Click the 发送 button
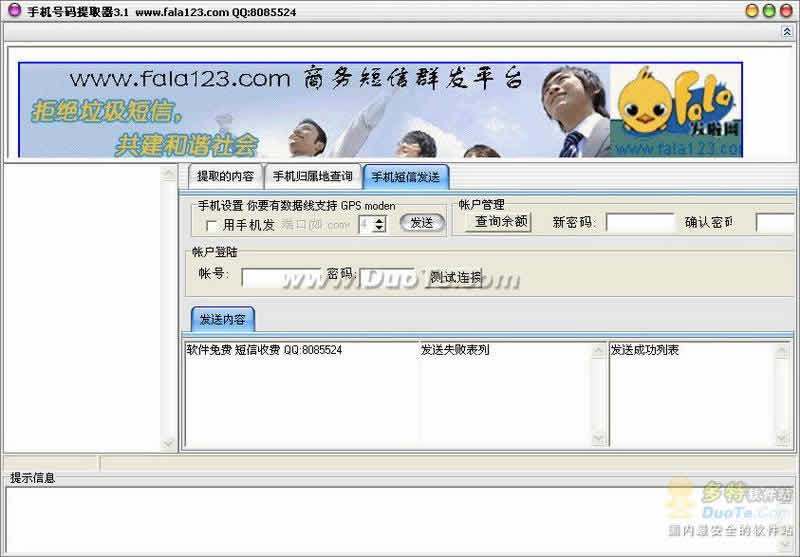800x557 pixels. [421, 223]
